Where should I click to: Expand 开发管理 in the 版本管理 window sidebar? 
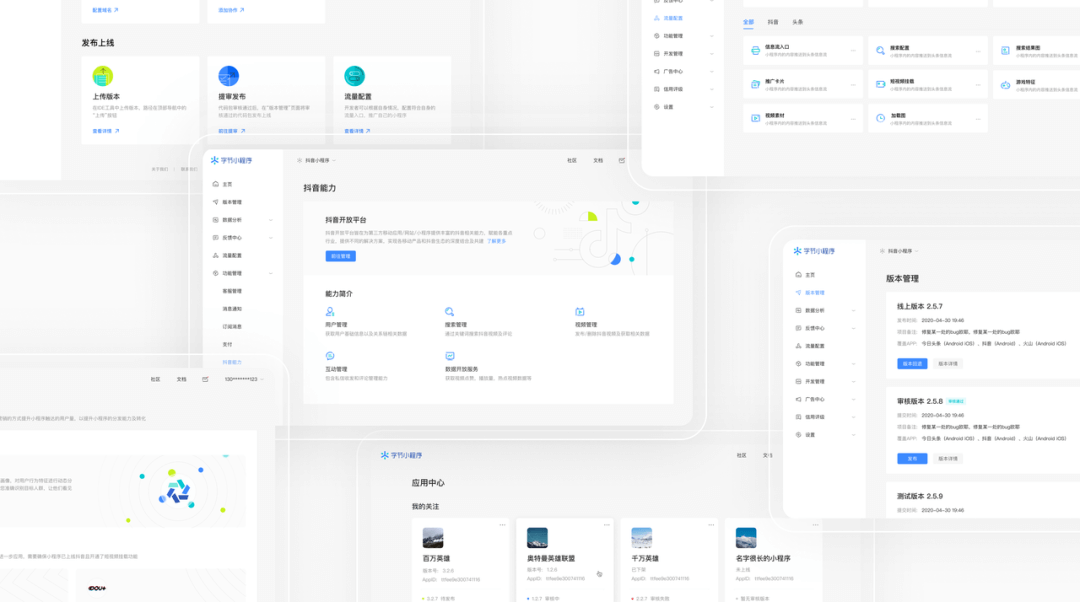point(853,382)
